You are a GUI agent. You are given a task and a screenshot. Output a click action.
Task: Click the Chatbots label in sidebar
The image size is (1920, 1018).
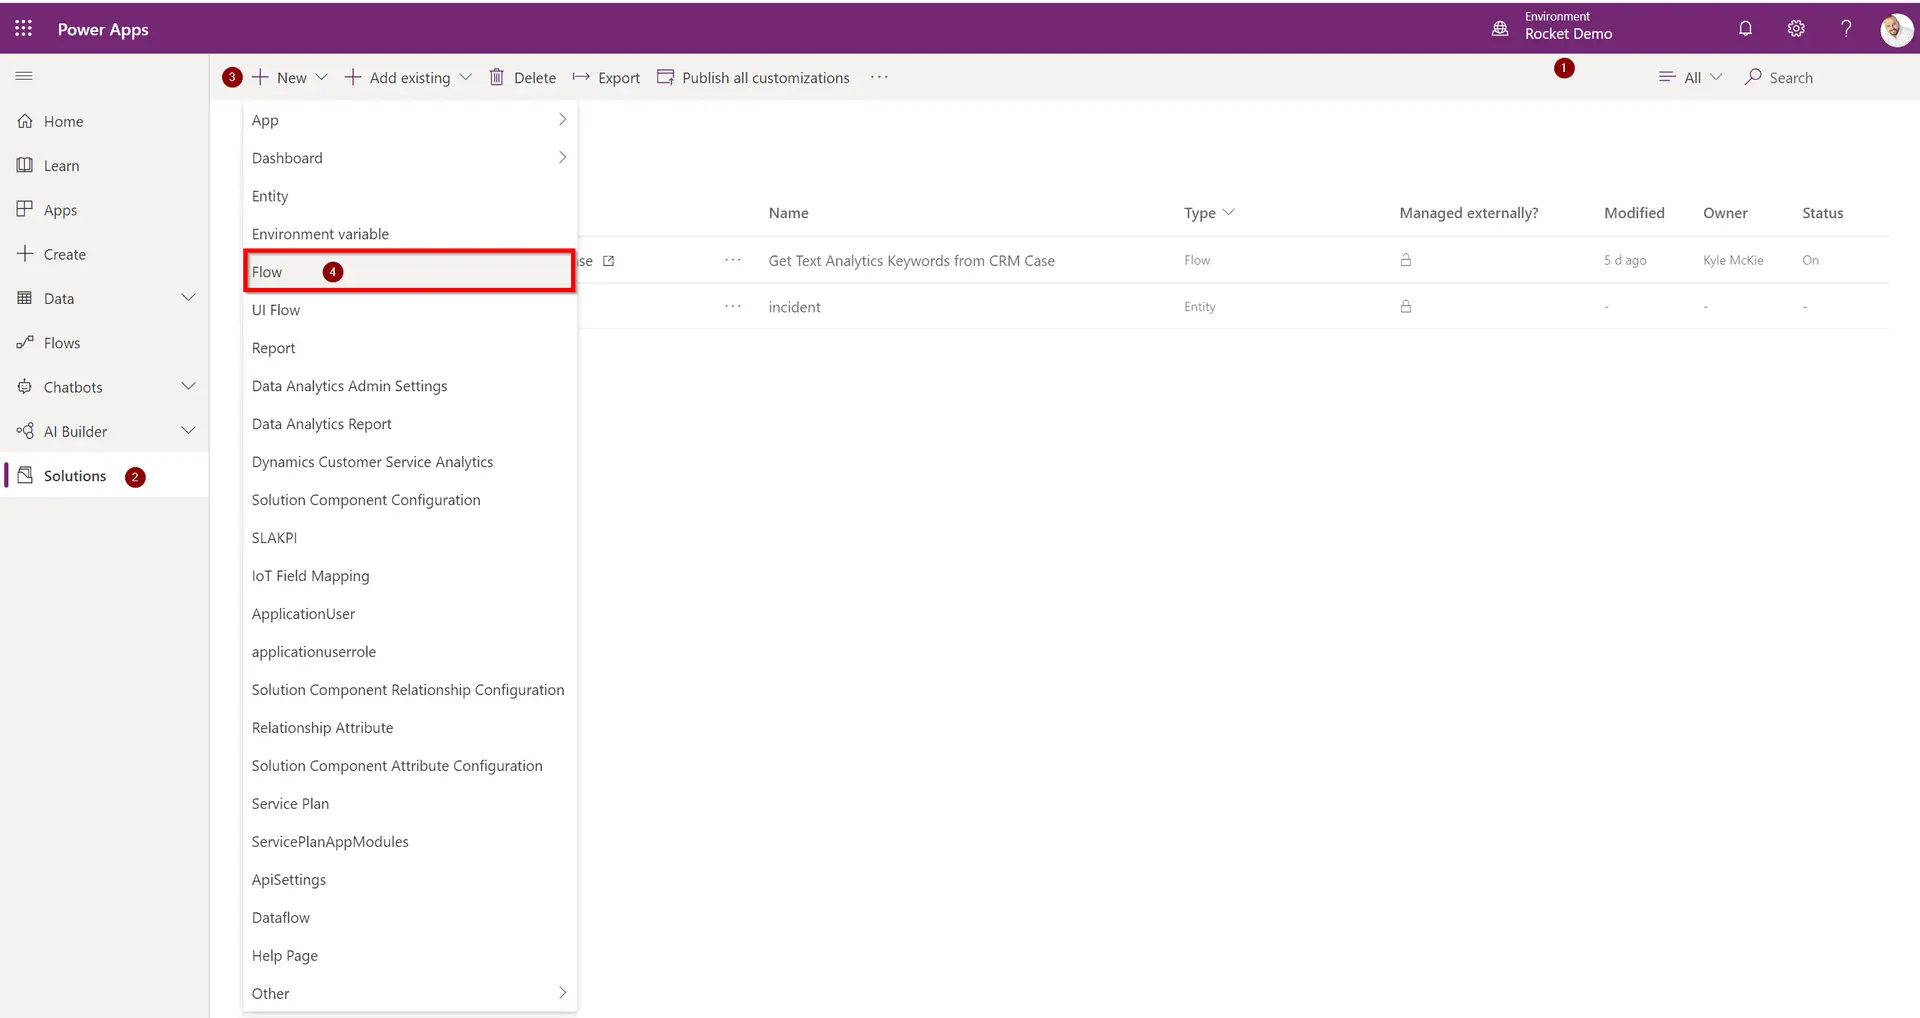[x=73, y=387]
